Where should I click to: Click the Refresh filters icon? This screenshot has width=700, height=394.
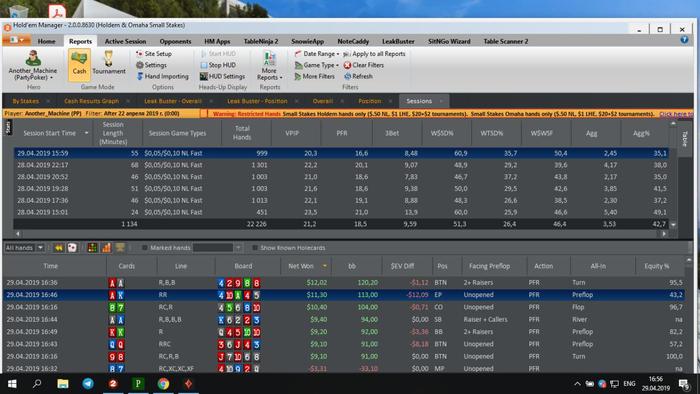(x=348, y=76)
